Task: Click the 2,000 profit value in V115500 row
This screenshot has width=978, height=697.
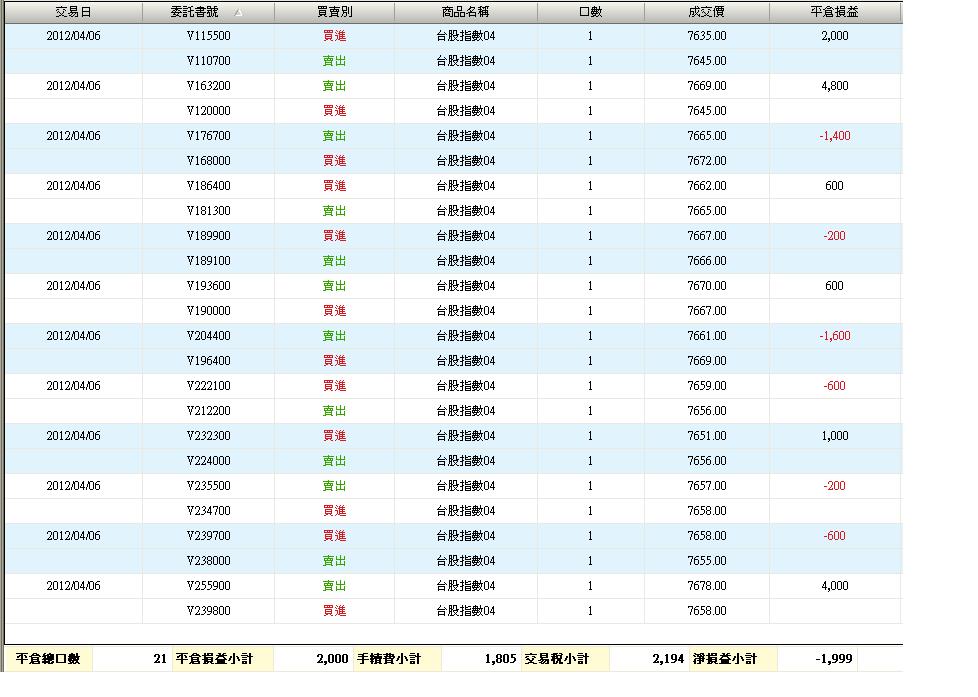Action: [x=835, y=36]
